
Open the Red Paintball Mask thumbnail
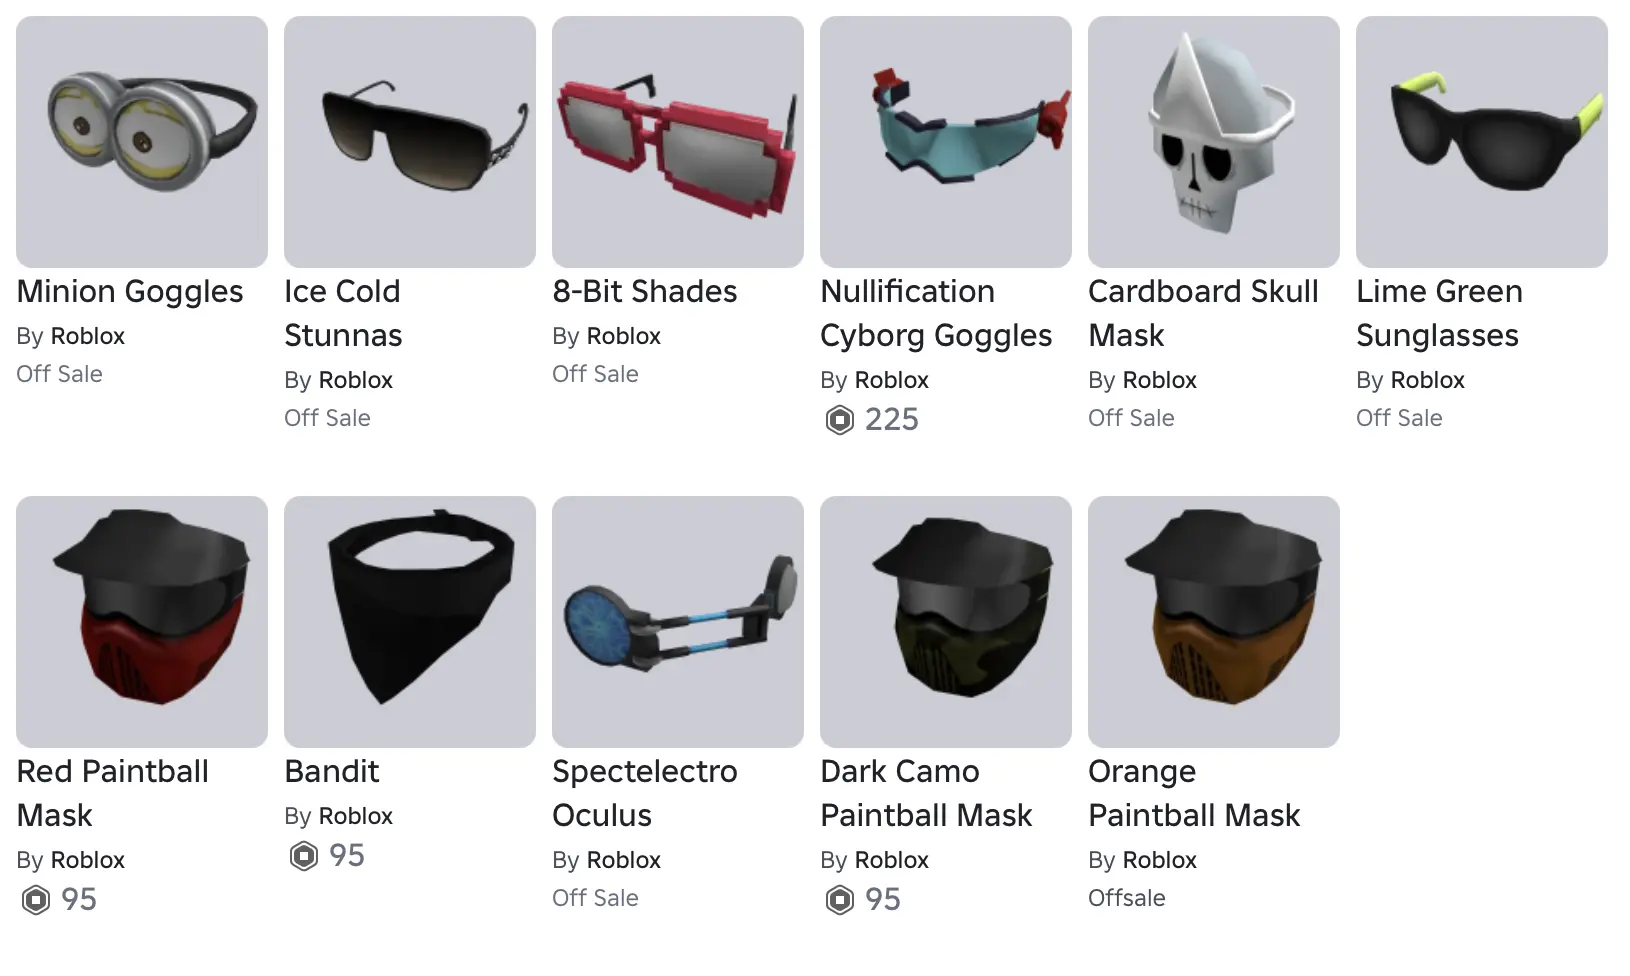click(x=142, y=622)
